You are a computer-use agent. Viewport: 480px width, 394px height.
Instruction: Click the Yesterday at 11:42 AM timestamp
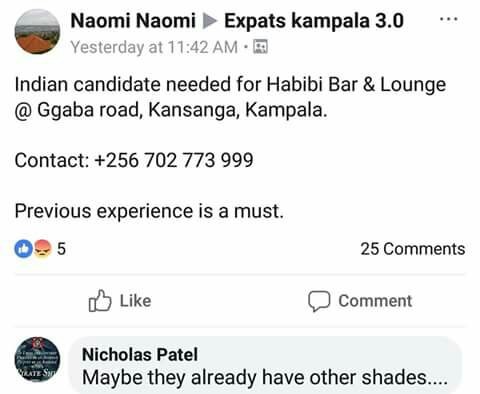click(x=154, y=47)
